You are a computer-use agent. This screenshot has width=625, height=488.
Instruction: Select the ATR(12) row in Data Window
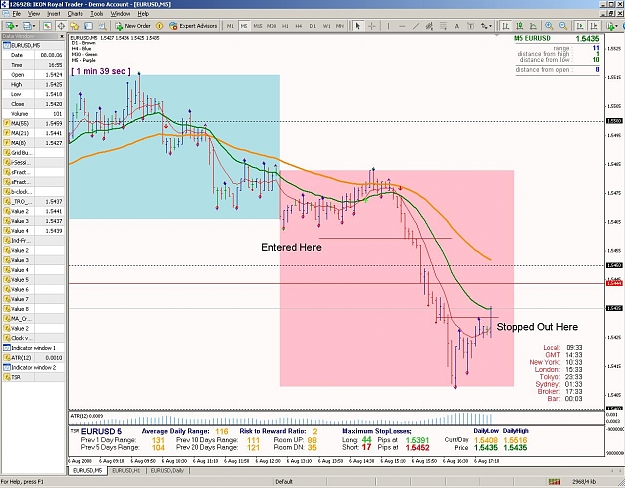pyautogui.click(x=33, y=358)
